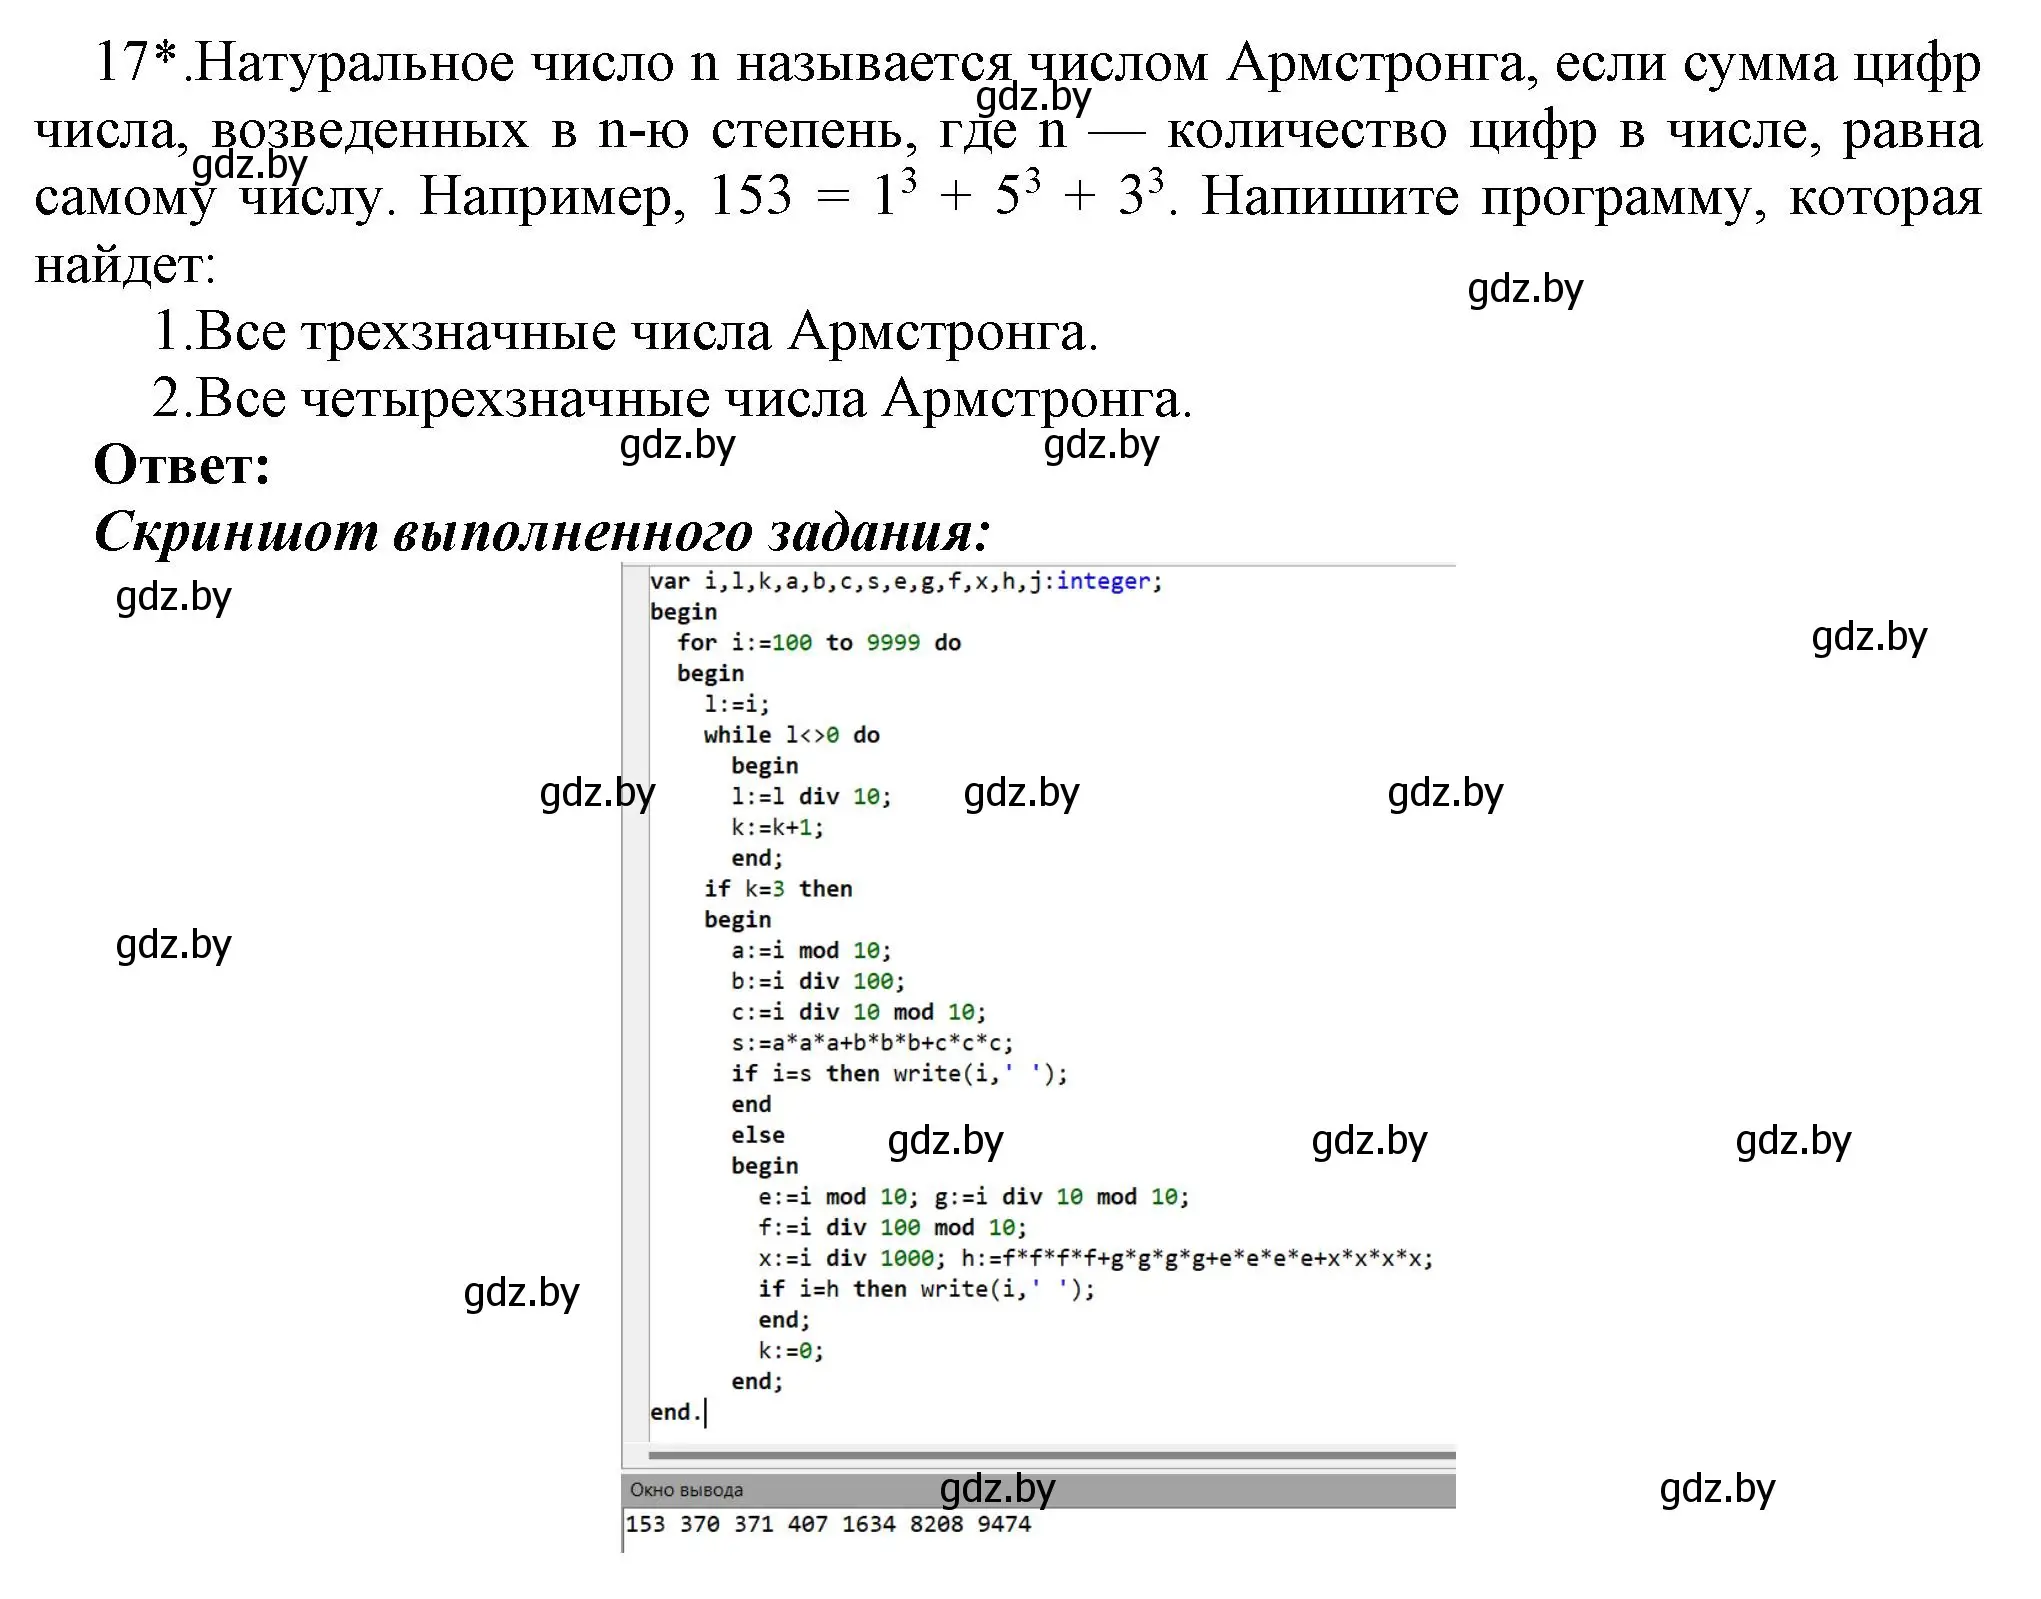Click the 'a:=i mod 10;' code line
The height and width of the screenshot is (1599, 2041).
click(x=811, y=951)
